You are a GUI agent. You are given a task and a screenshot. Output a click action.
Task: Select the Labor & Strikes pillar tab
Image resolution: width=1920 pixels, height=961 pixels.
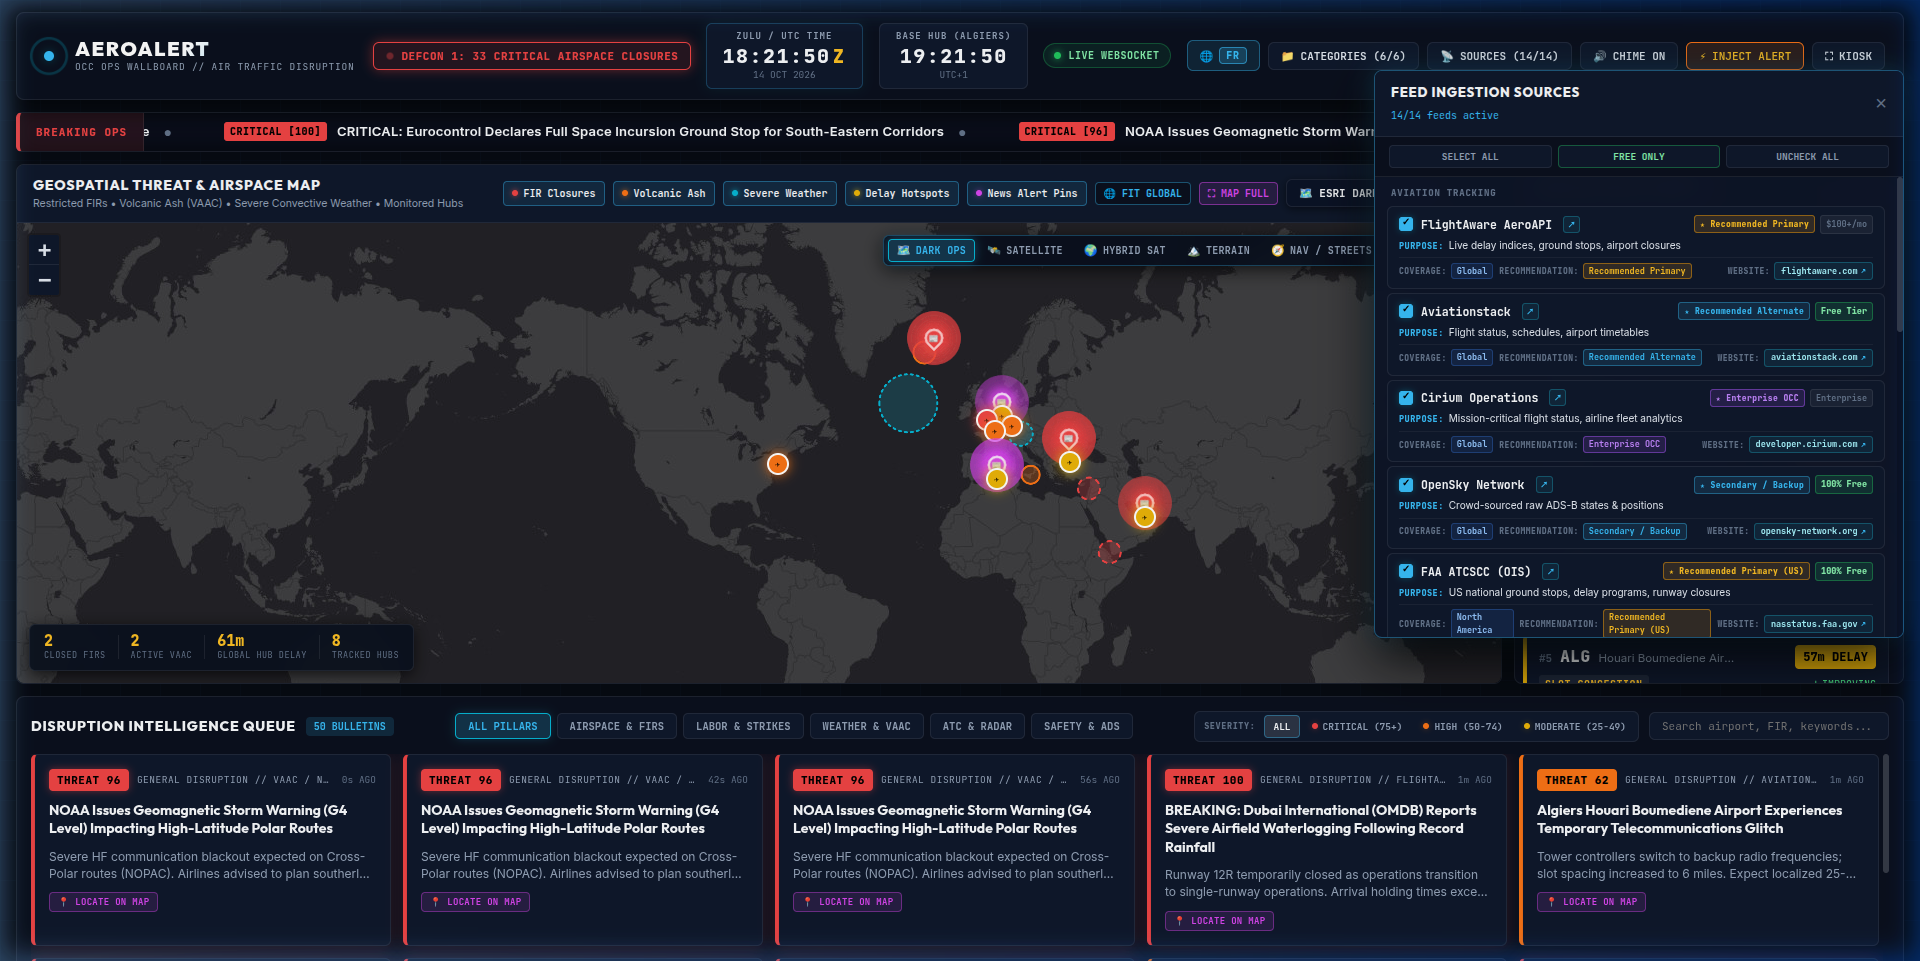[743, 727]
